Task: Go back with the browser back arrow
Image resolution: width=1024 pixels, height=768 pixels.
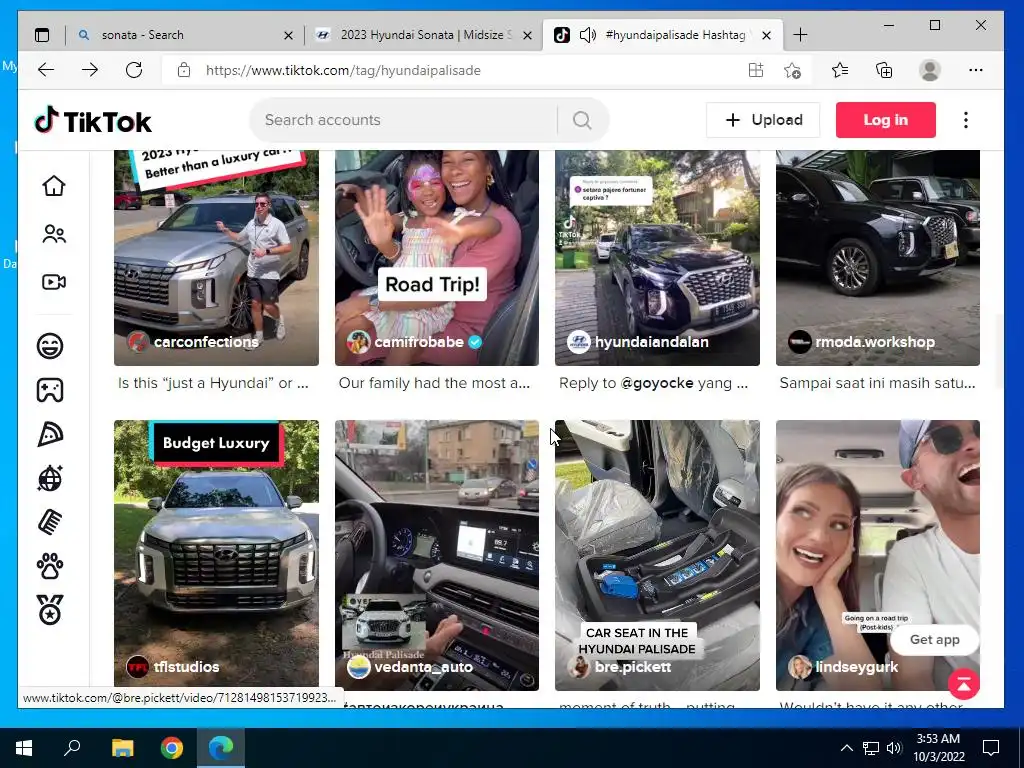Action: pos(46,70)
